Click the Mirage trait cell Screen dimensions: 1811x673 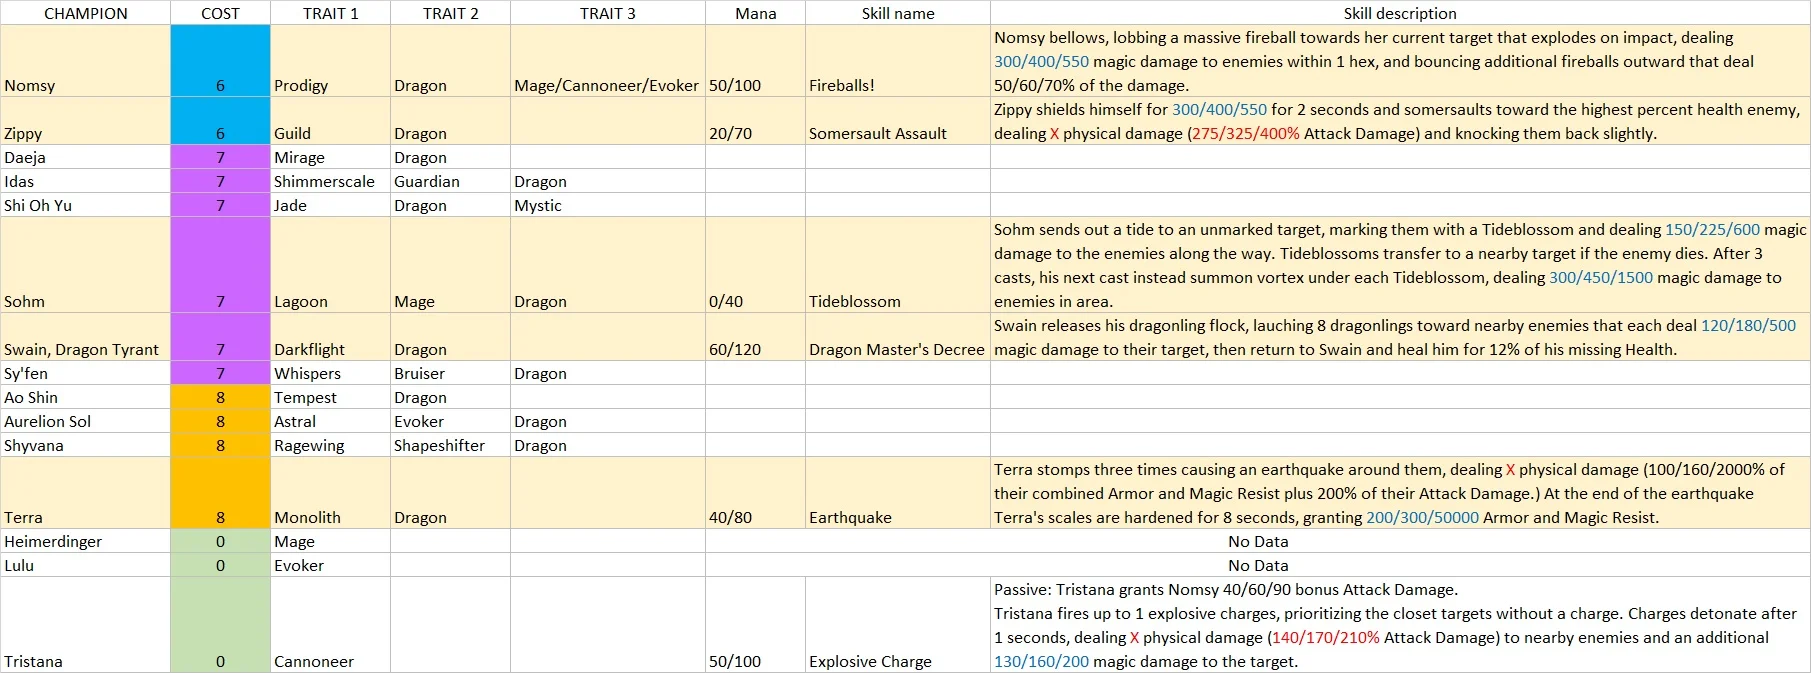click(330, 157)
